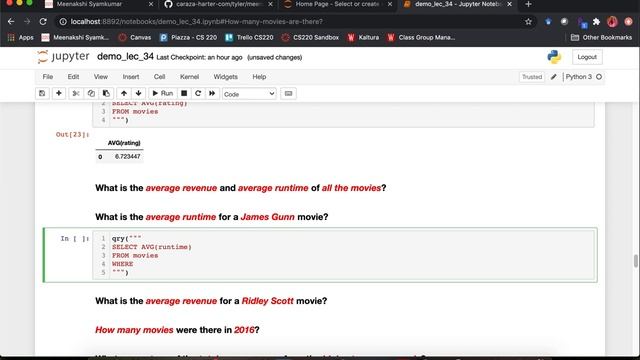640x360 pixels.
Task: Click the AVG(rating) column header
Action: coord(124,143)
